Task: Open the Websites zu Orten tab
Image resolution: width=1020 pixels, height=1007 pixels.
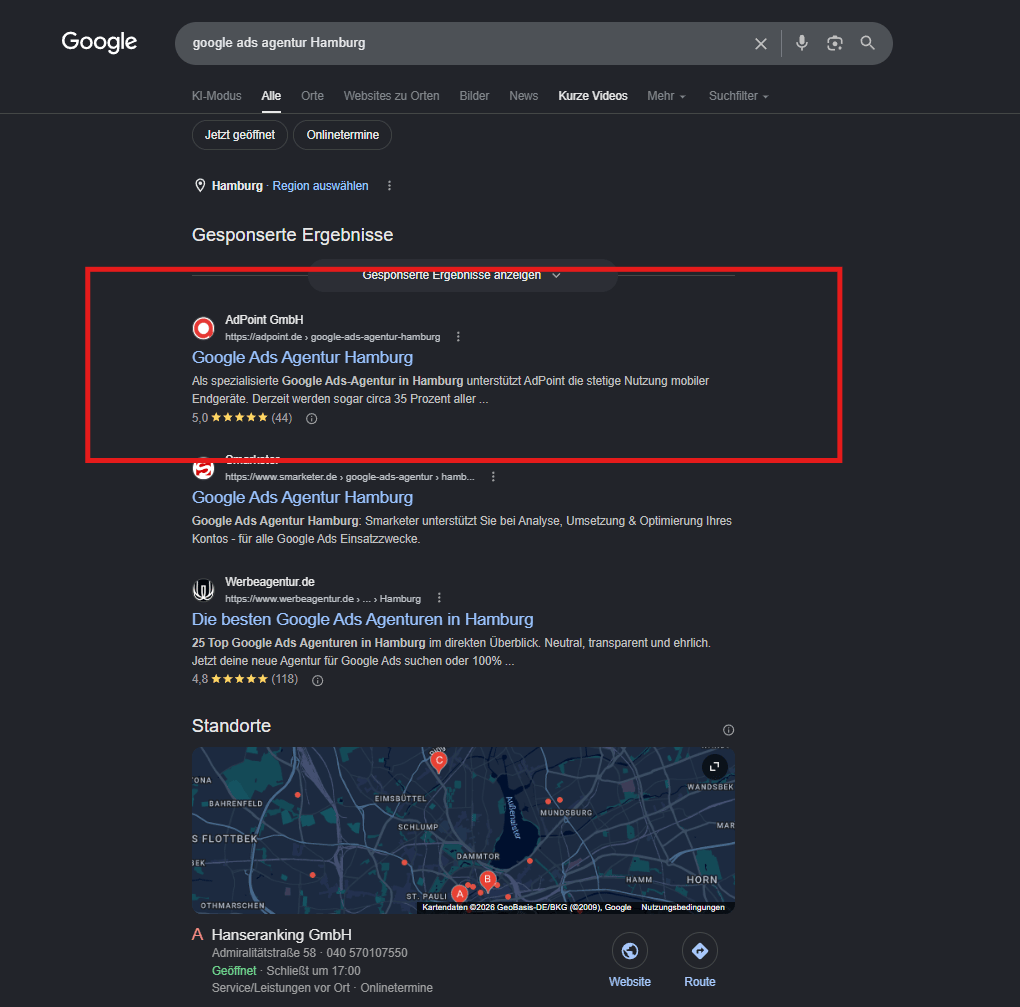Action: pos(391,96)
